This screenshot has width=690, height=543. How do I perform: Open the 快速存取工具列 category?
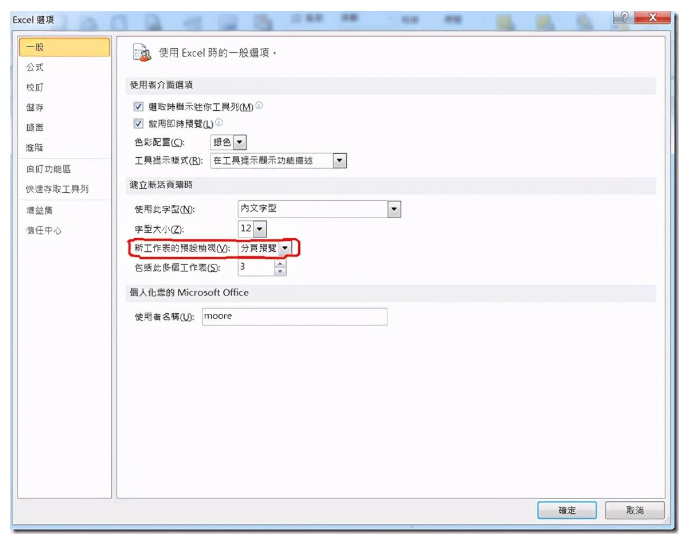[x=57, y=189]
